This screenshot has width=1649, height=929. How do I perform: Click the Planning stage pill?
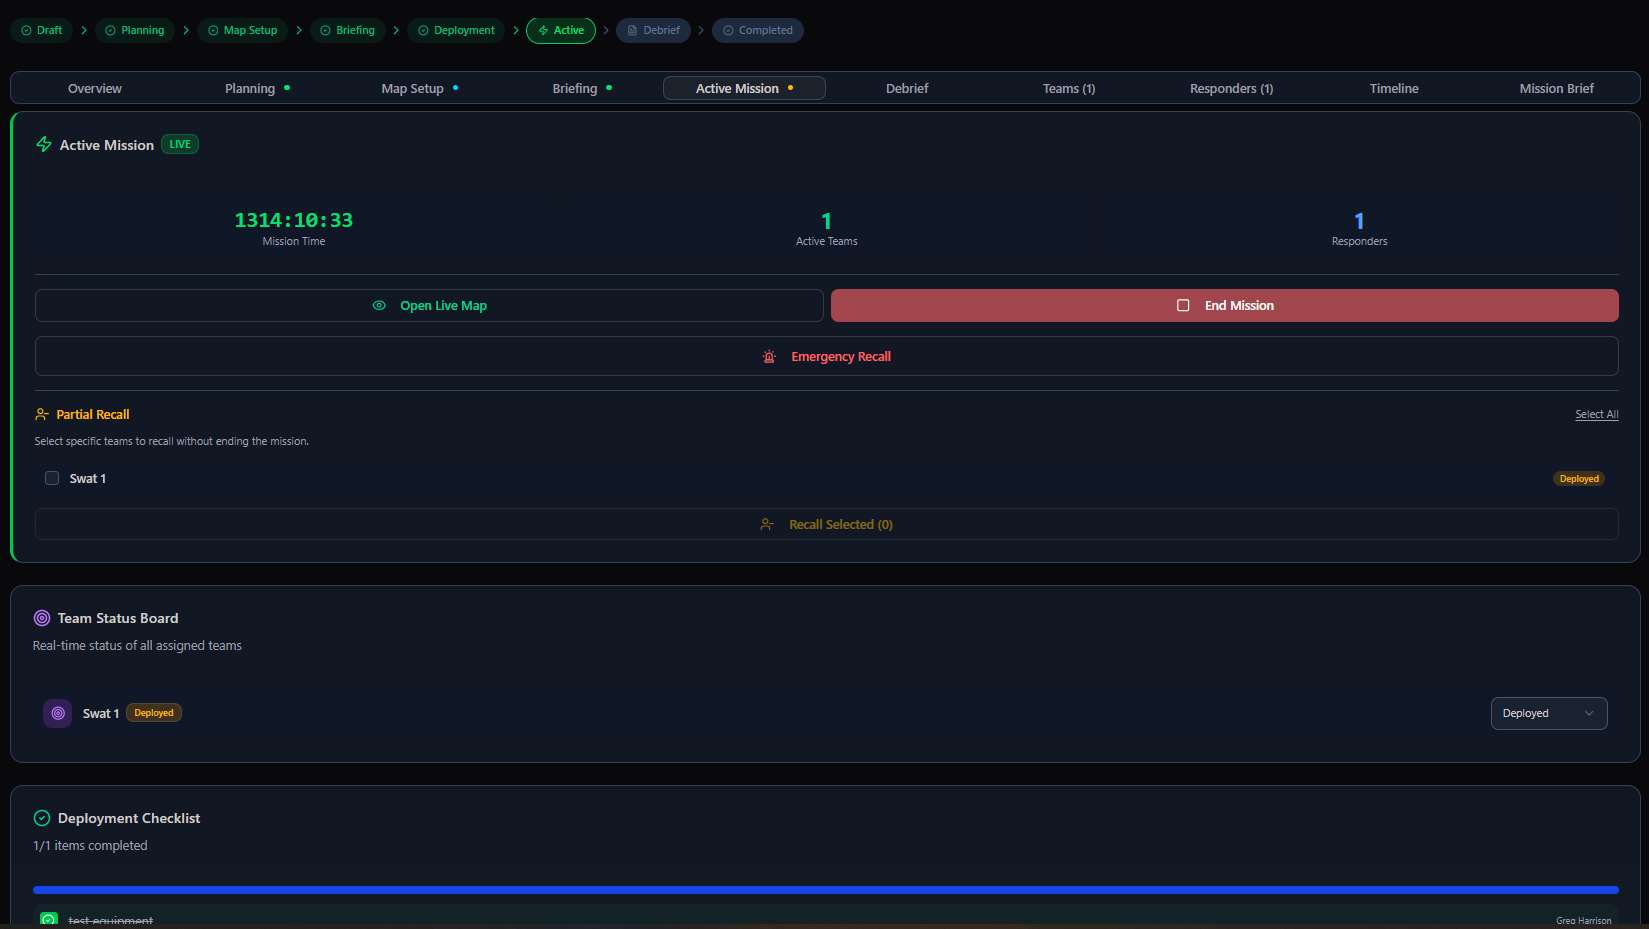tap(135, 30)
